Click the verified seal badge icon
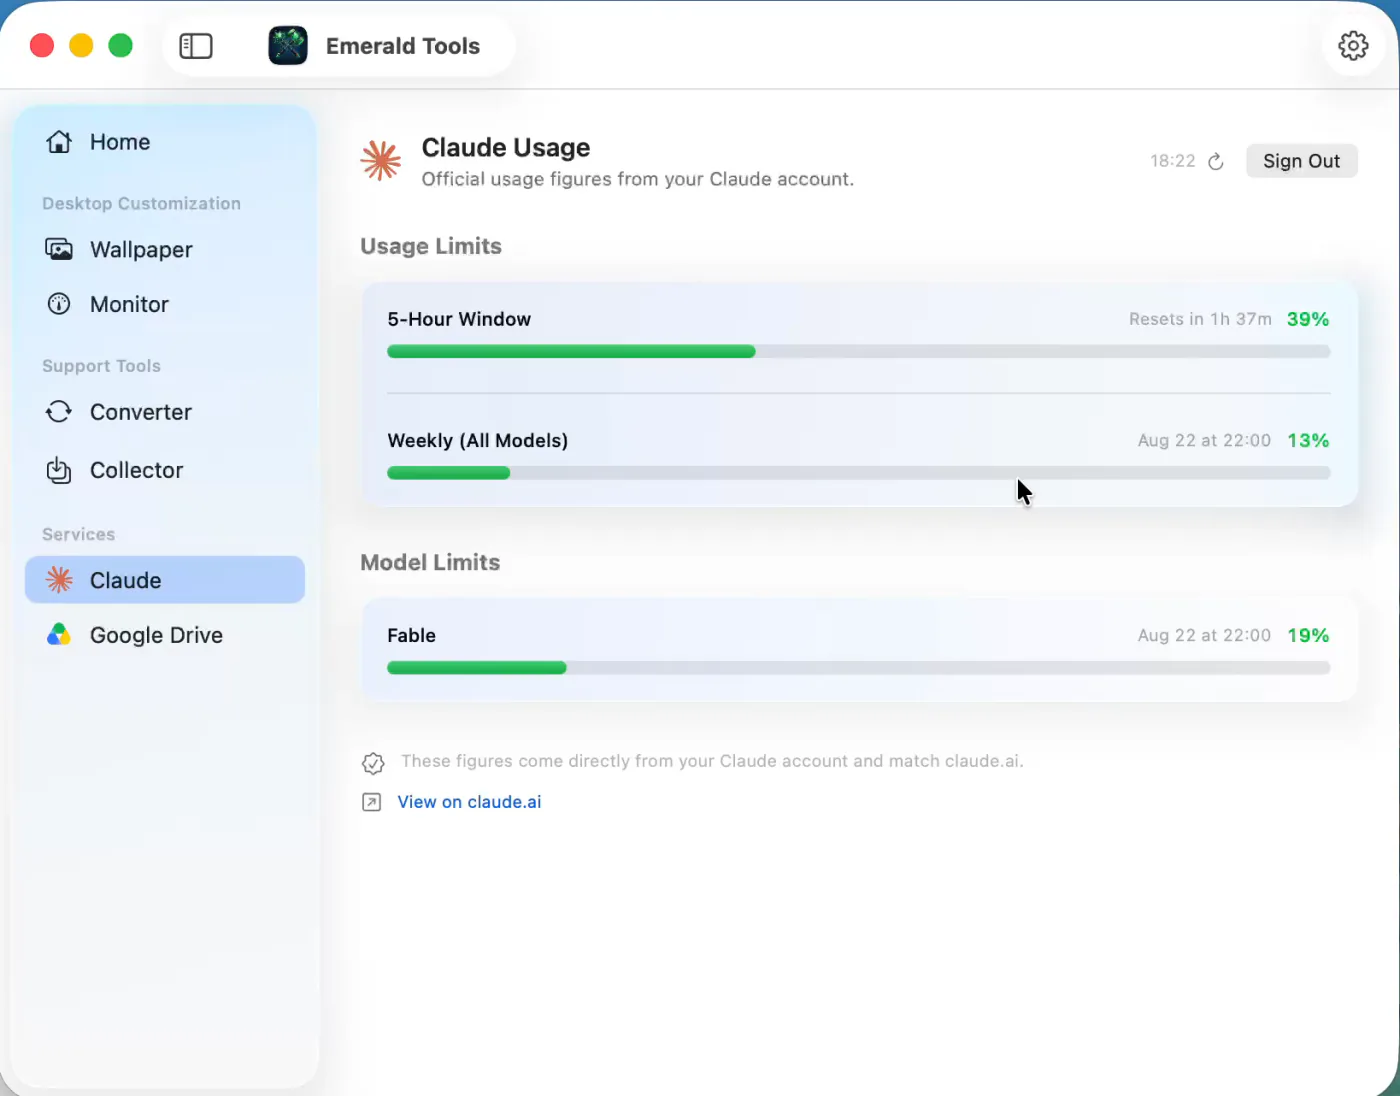 coord(373,763)
